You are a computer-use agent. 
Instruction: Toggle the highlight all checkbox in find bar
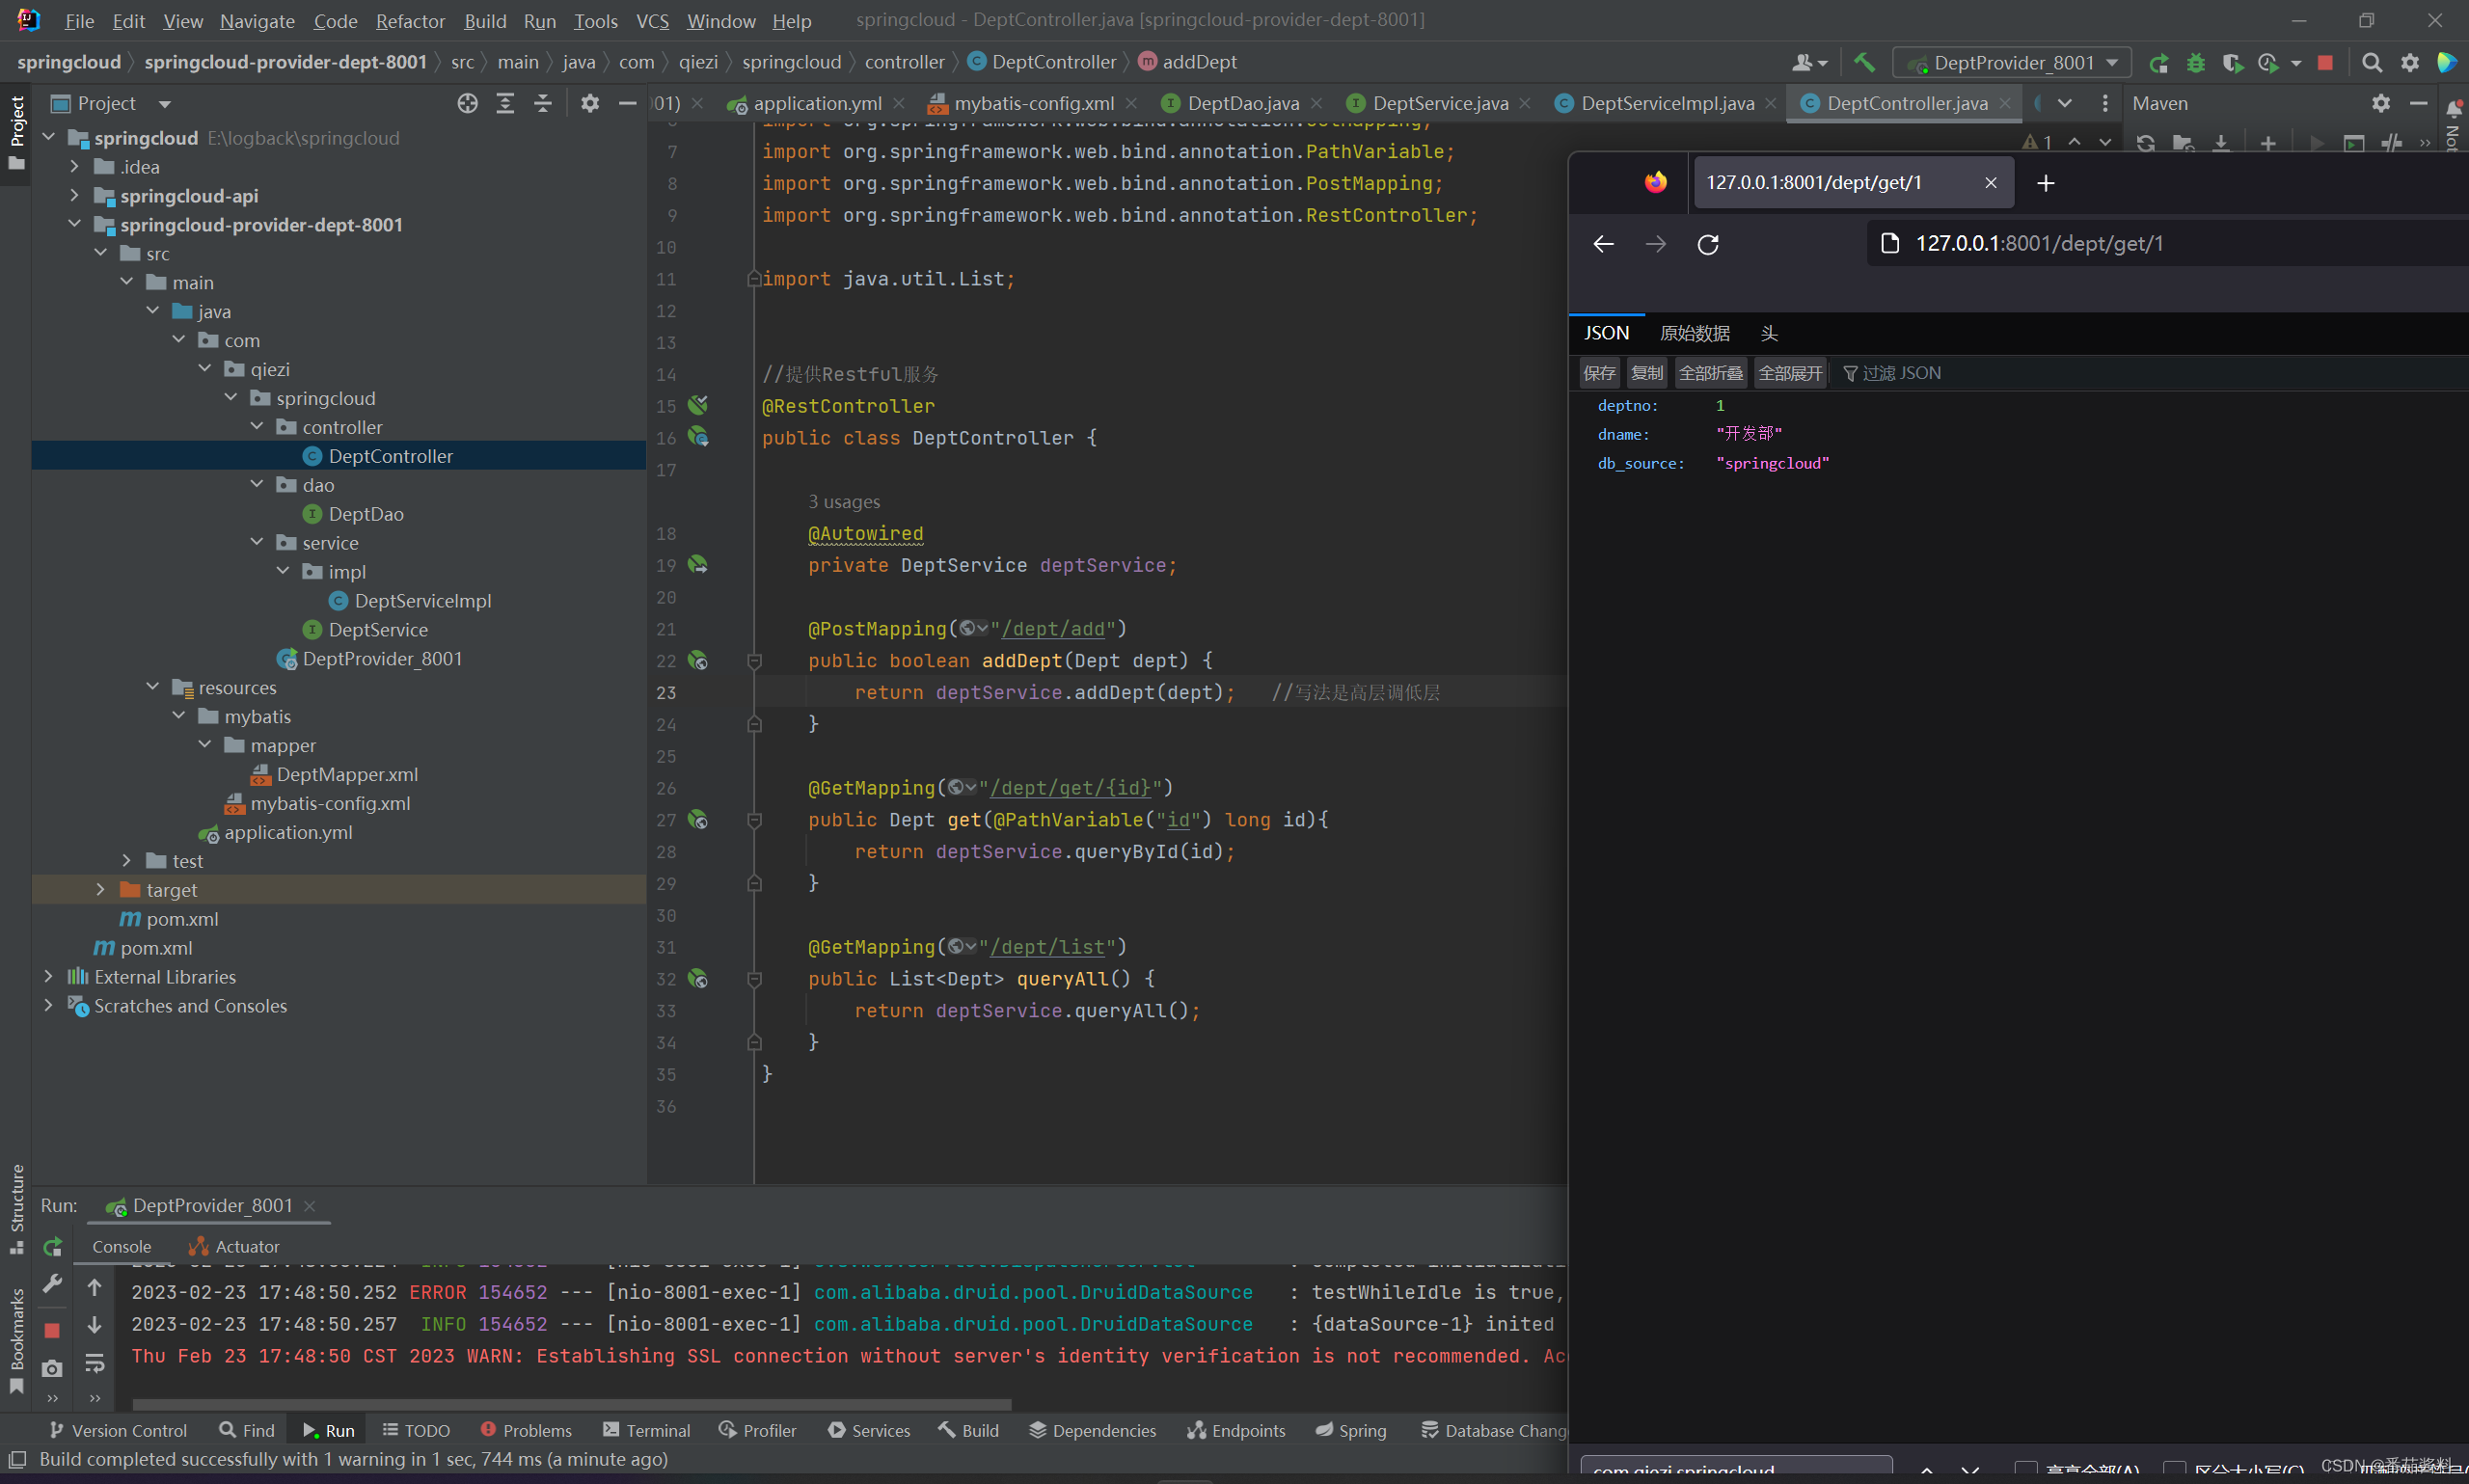point(2026,1469)
